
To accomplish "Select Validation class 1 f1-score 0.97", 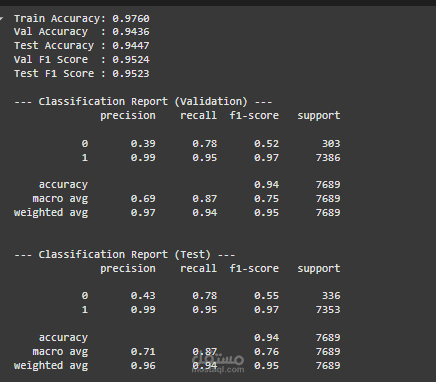I will tap(266, 158).
